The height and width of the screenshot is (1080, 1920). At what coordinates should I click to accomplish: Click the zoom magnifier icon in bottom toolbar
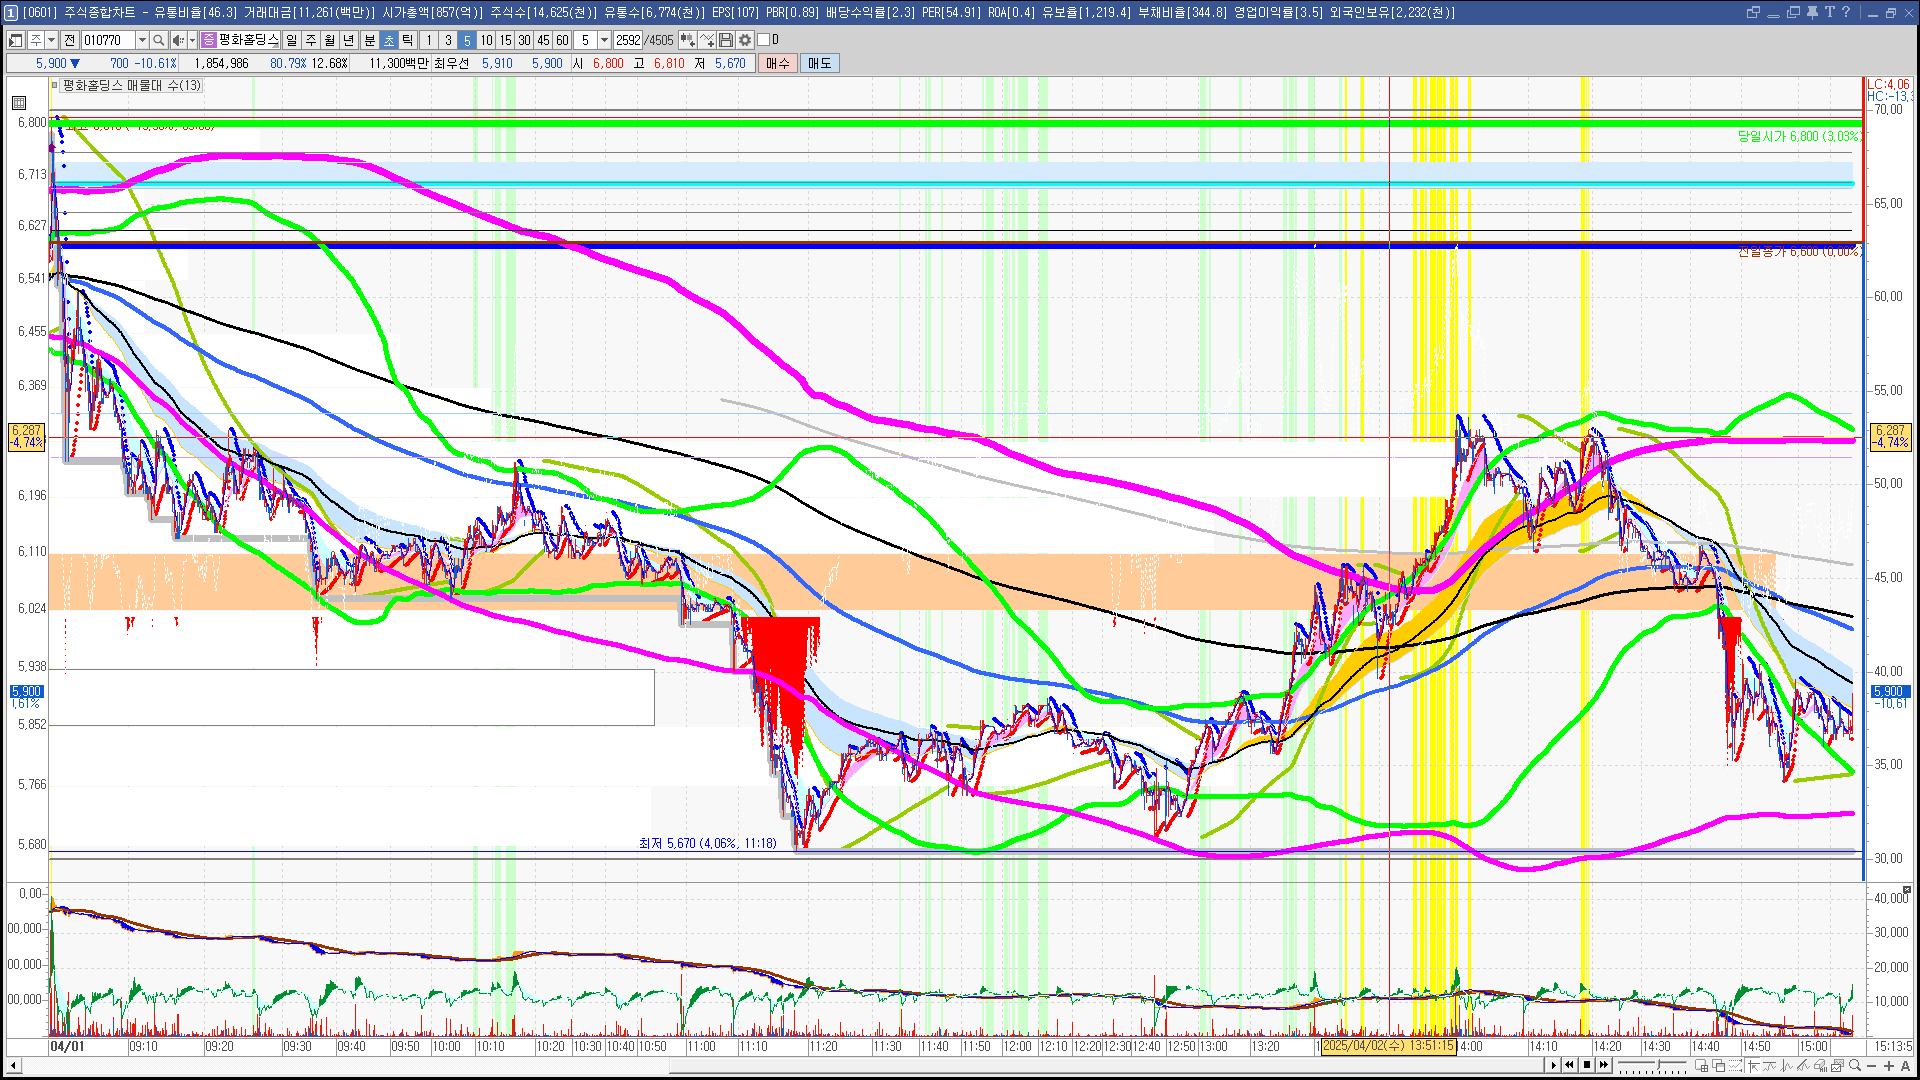(x=1855, y=1065)
